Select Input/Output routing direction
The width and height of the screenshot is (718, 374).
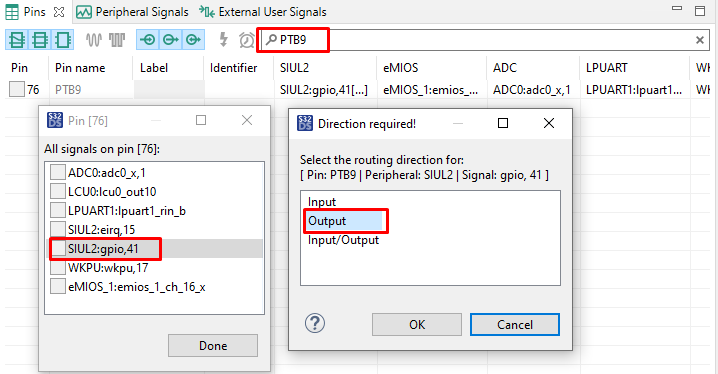pyautogui.click(x=343, y=240)
